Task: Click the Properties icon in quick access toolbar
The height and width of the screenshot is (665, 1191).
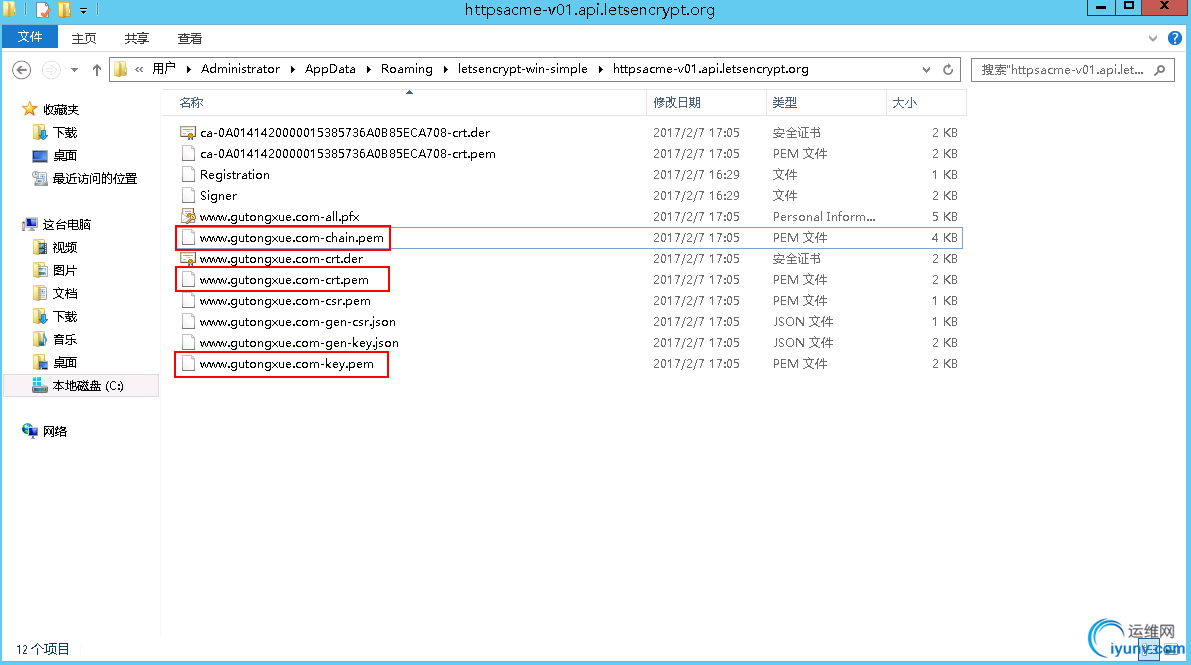Action: click(43, 10)
